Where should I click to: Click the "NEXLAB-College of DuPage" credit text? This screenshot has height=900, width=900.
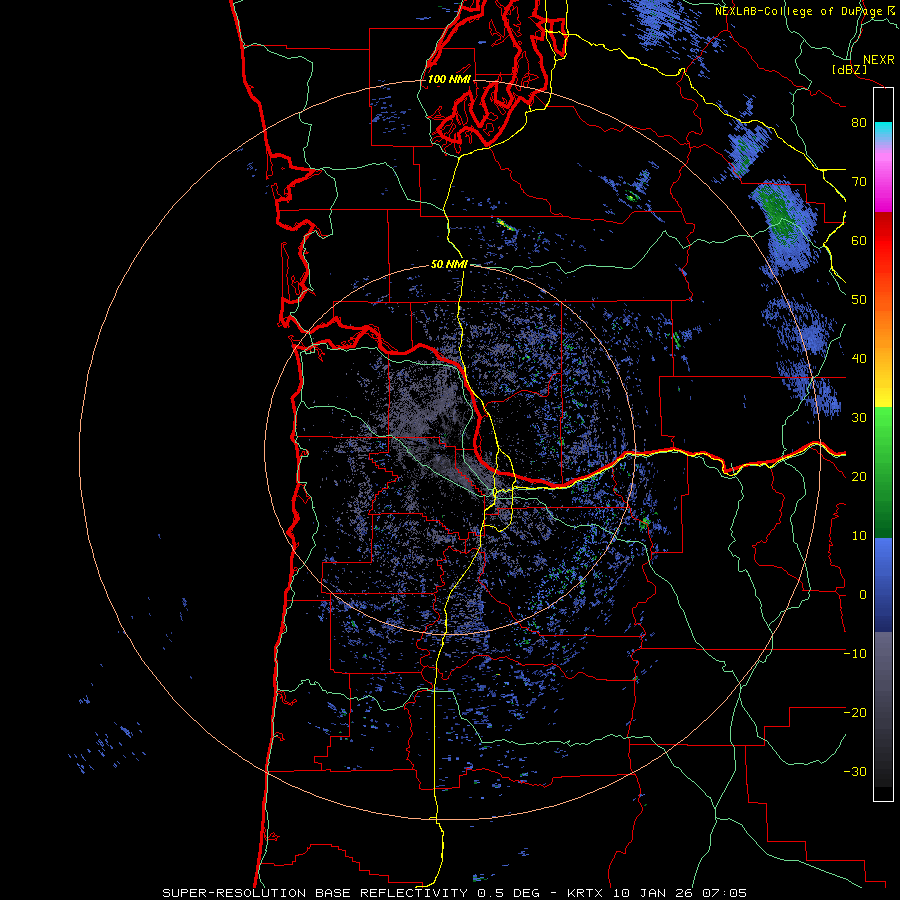pyautogui.click(x=799, y=11)
